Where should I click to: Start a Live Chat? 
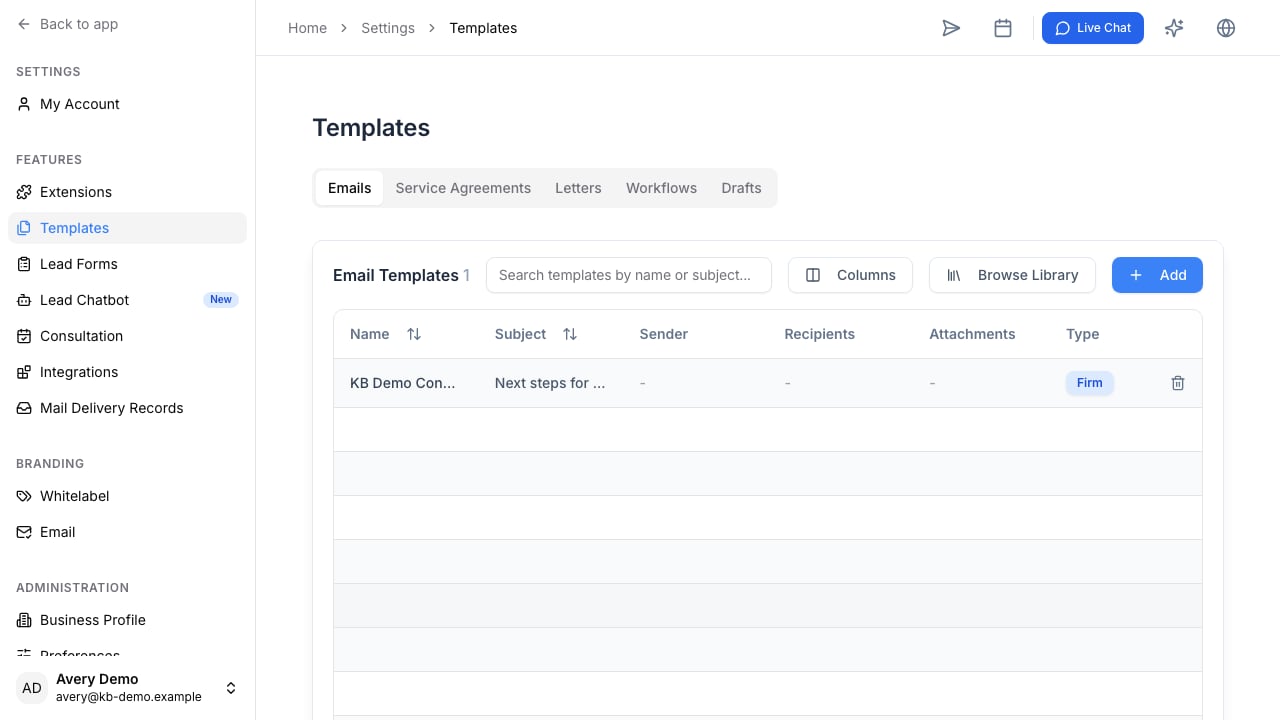click(1093, 28)
